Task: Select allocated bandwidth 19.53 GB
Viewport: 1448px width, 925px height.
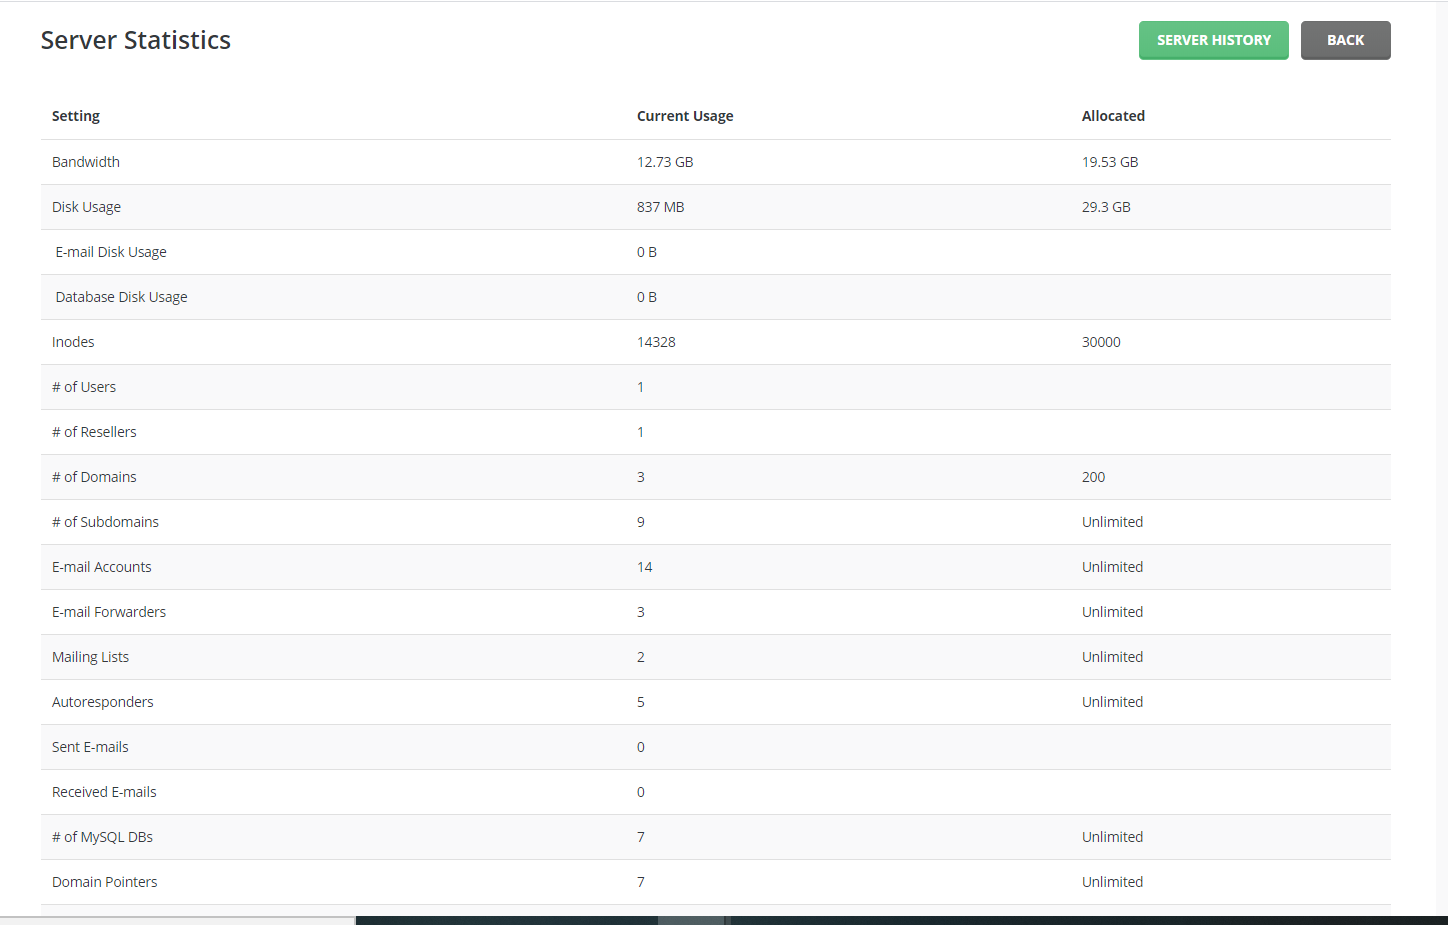Action: coord(1110,162)
